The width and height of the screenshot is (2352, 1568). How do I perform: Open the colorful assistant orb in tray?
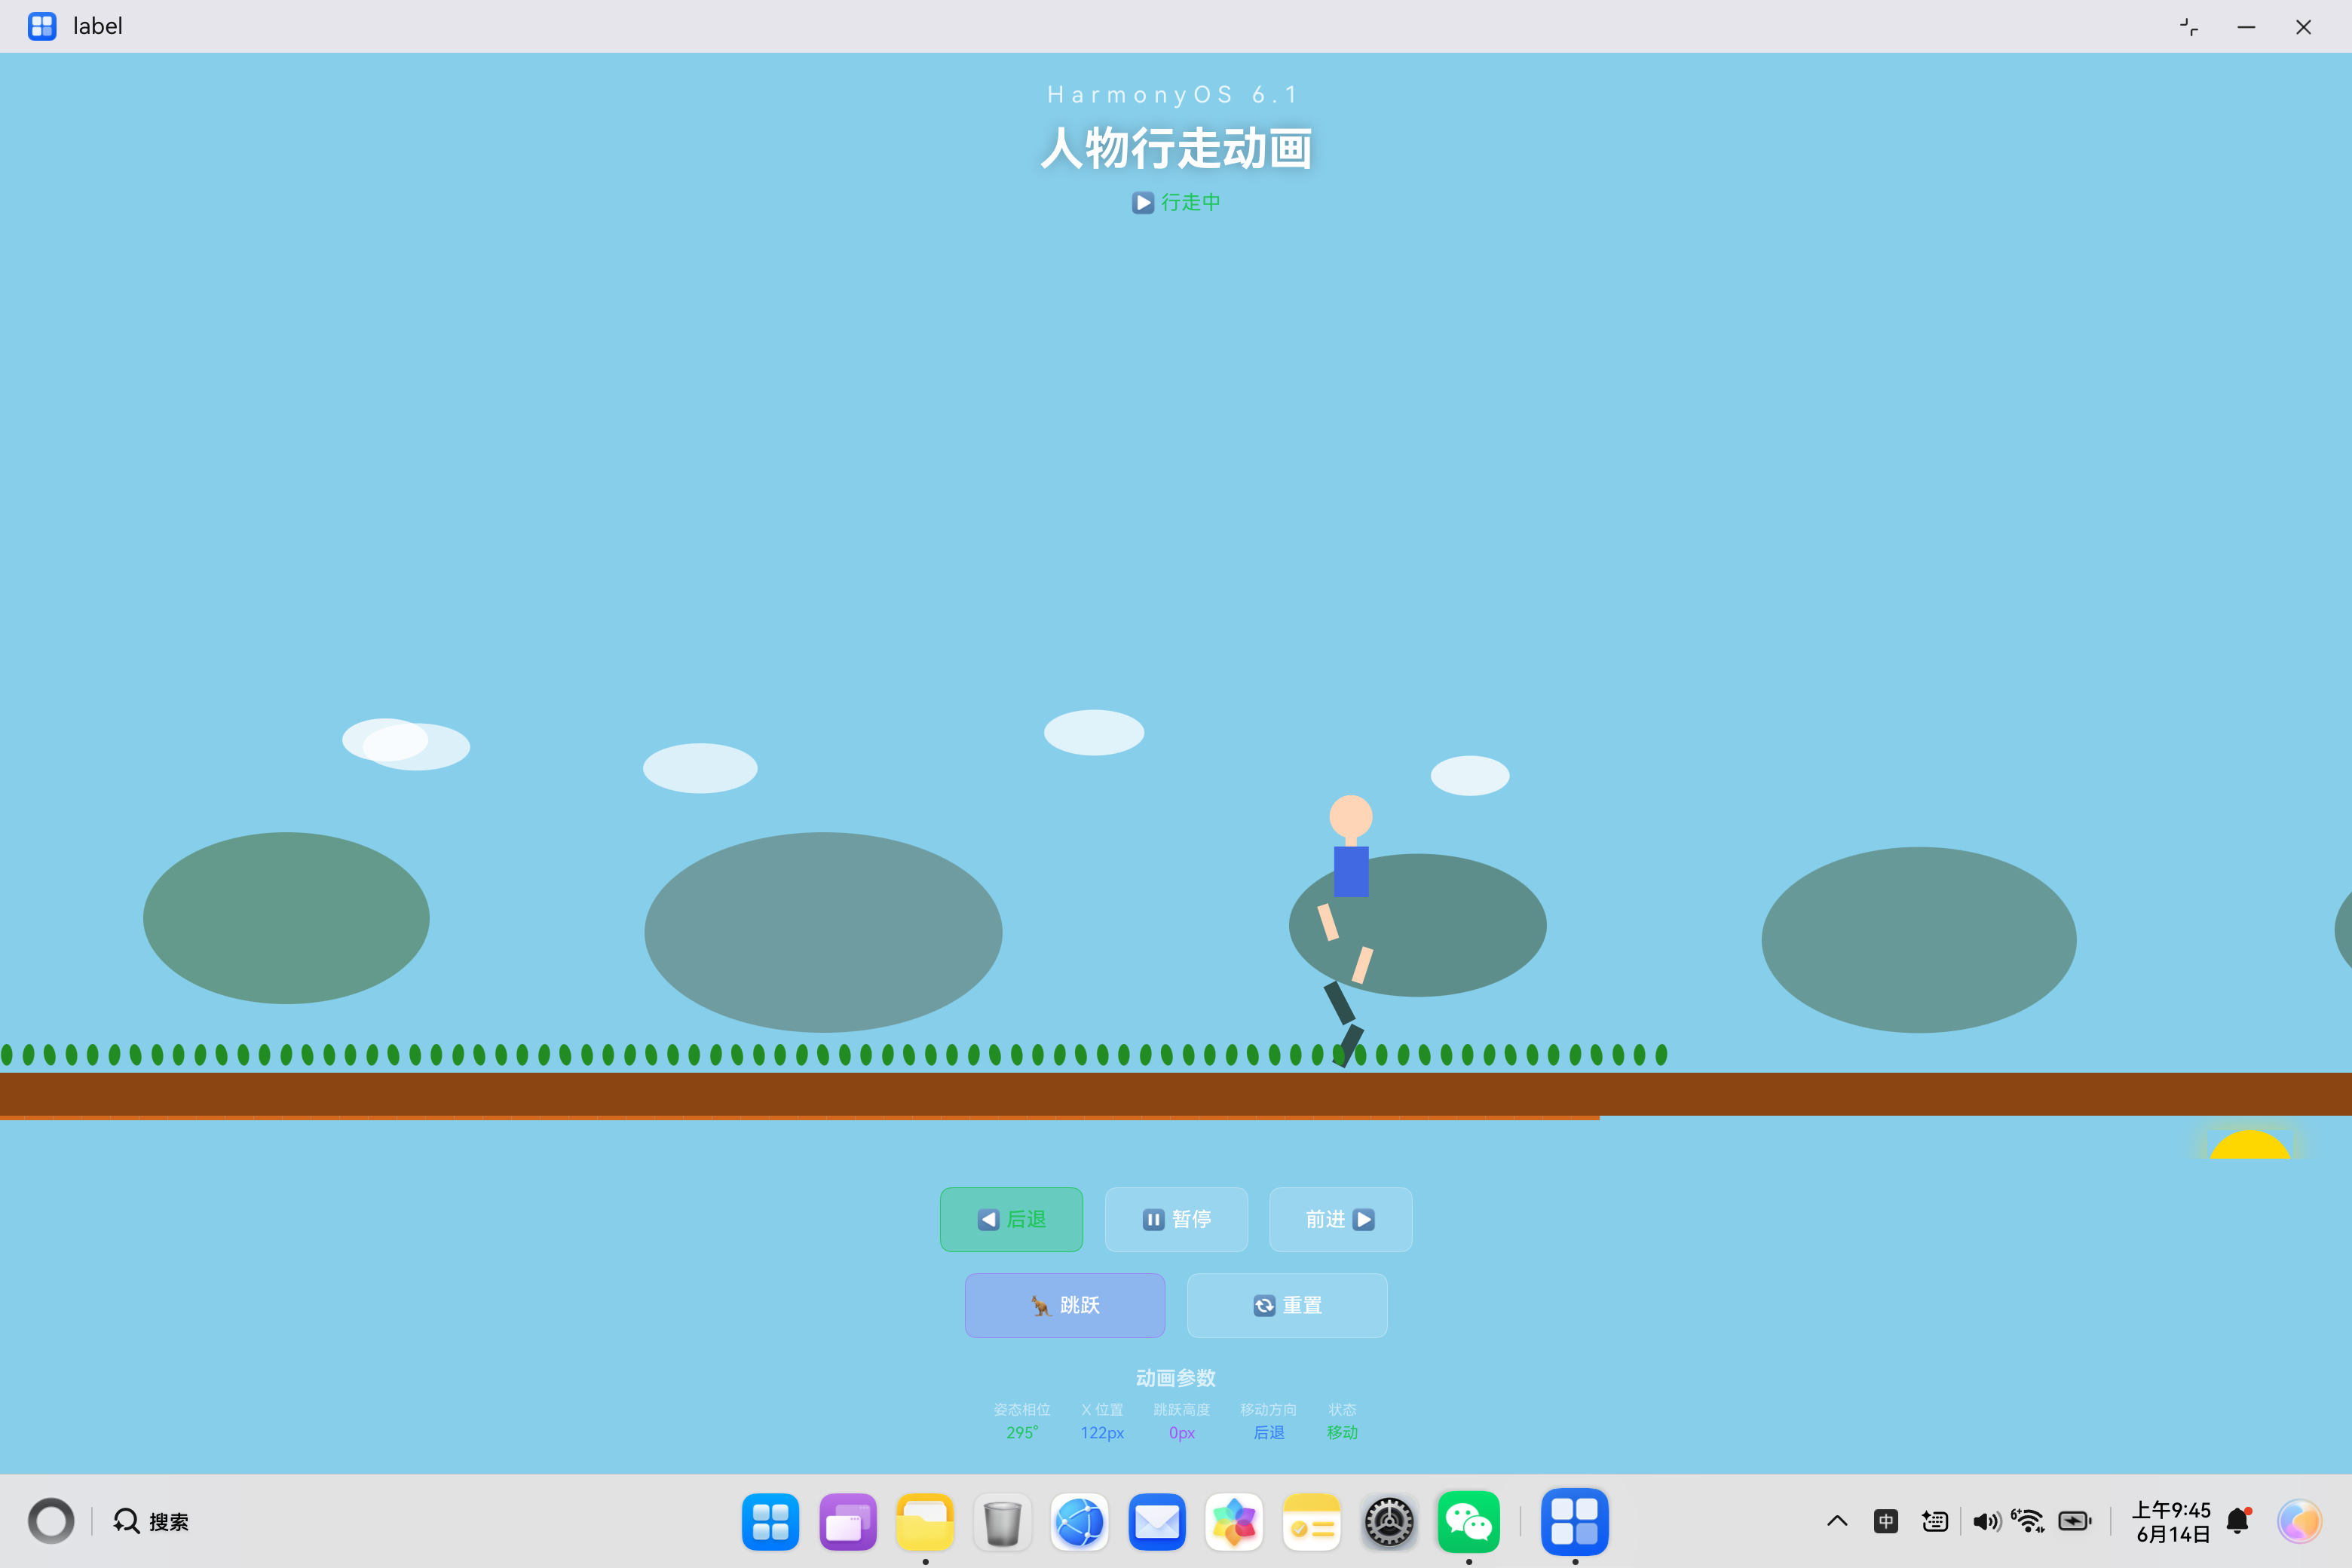(2299, 1521)
